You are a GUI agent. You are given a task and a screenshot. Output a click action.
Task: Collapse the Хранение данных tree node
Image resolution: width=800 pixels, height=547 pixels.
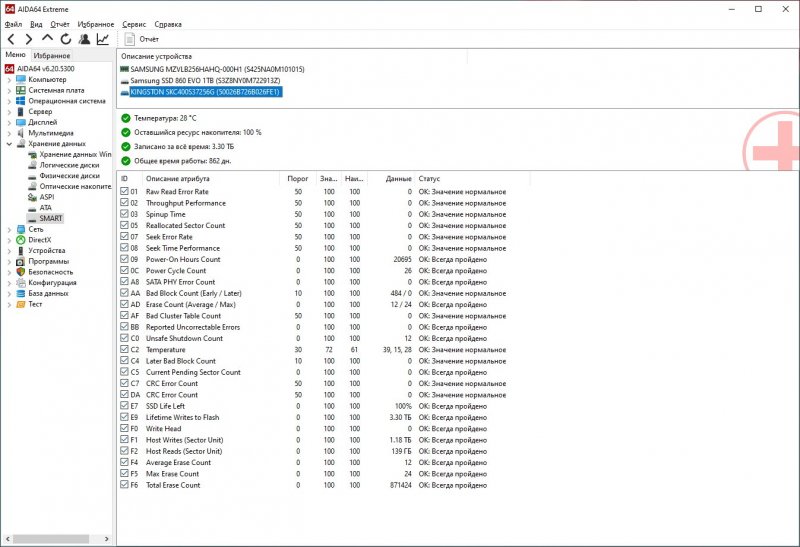pyautogui.click(x=9, y=144)
